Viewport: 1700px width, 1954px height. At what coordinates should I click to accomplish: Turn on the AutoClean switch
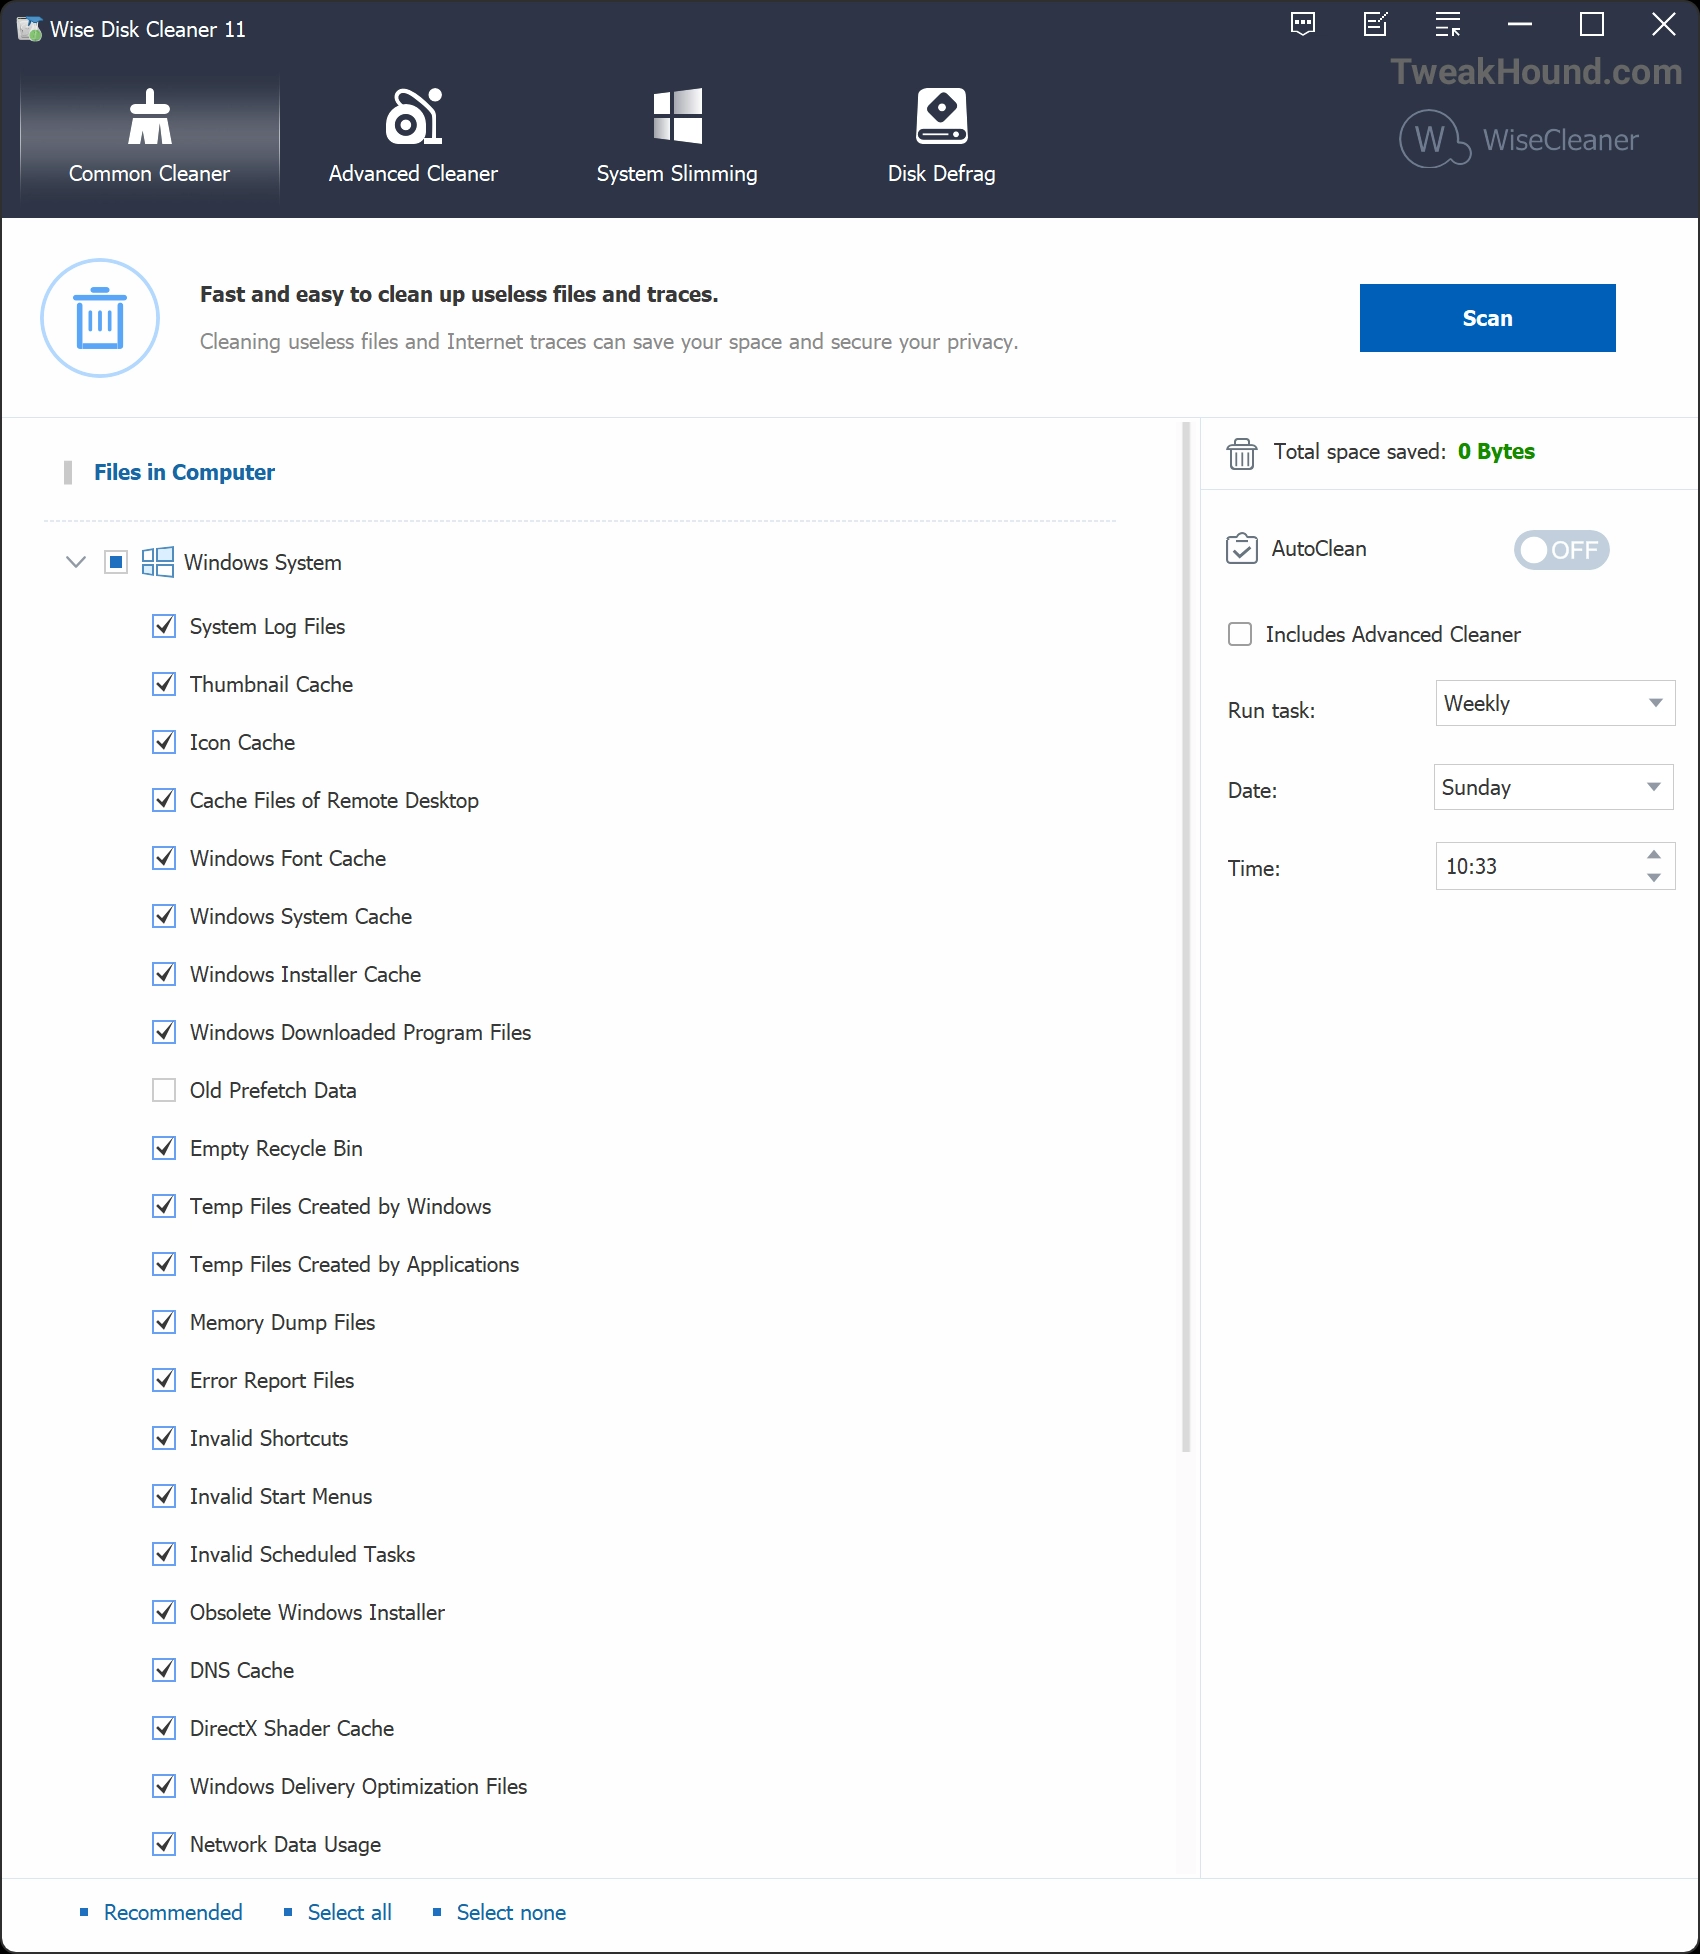(1560, 550)
